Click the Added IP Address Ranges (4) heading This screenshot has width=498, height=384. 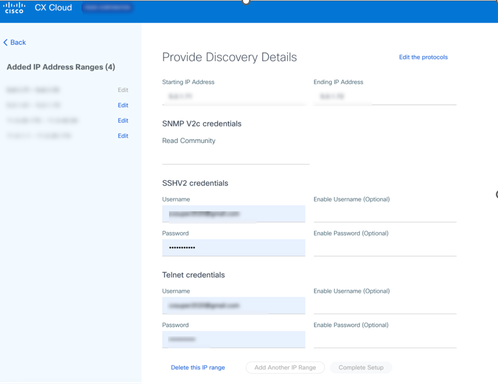tap(61, 67)
